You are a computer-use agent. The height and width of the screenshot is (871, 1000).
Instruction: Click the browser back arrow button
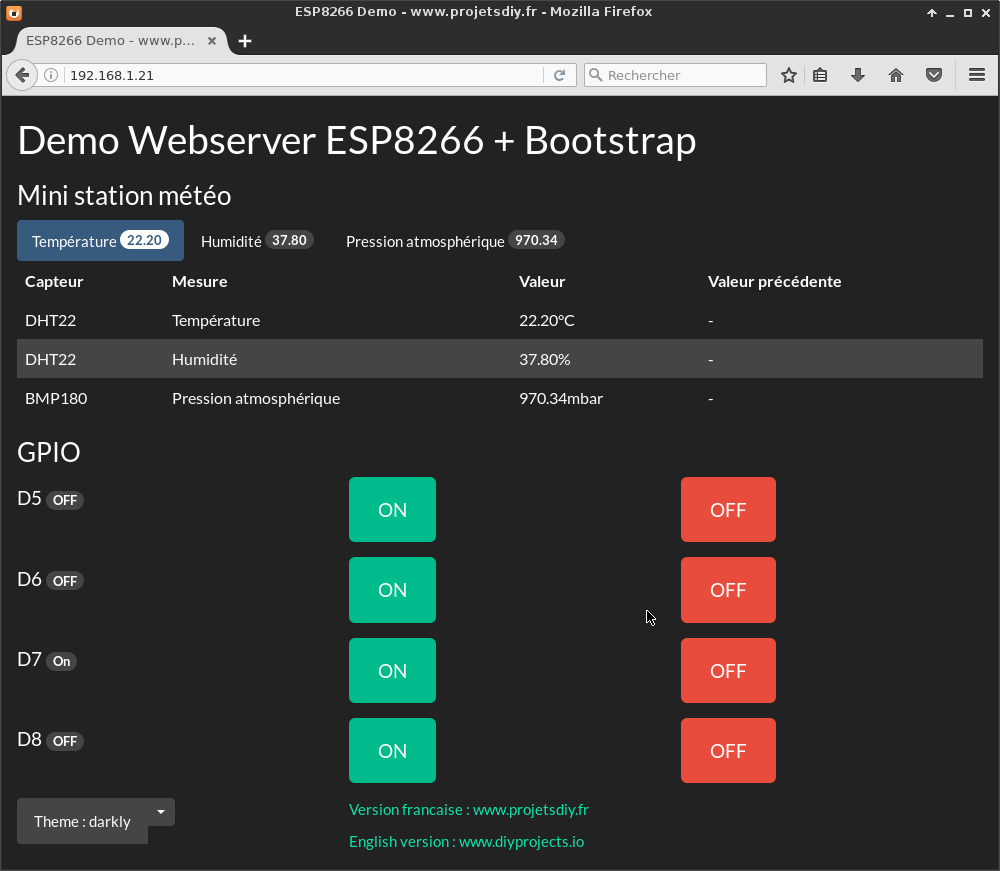click(22, 75)
